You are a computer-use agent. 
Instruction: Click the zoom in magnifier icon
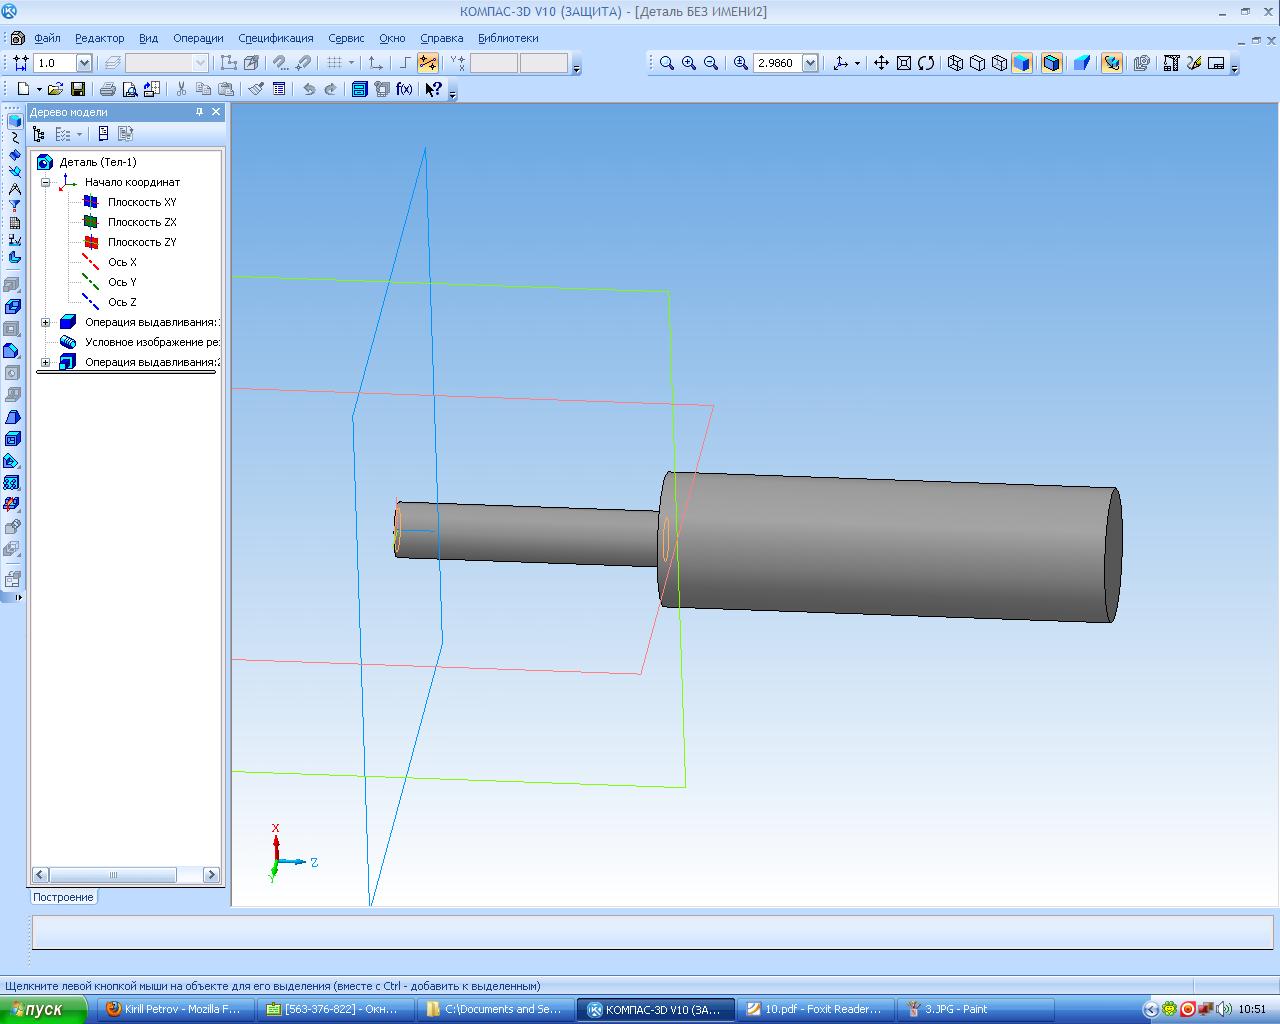pos(689,63)
